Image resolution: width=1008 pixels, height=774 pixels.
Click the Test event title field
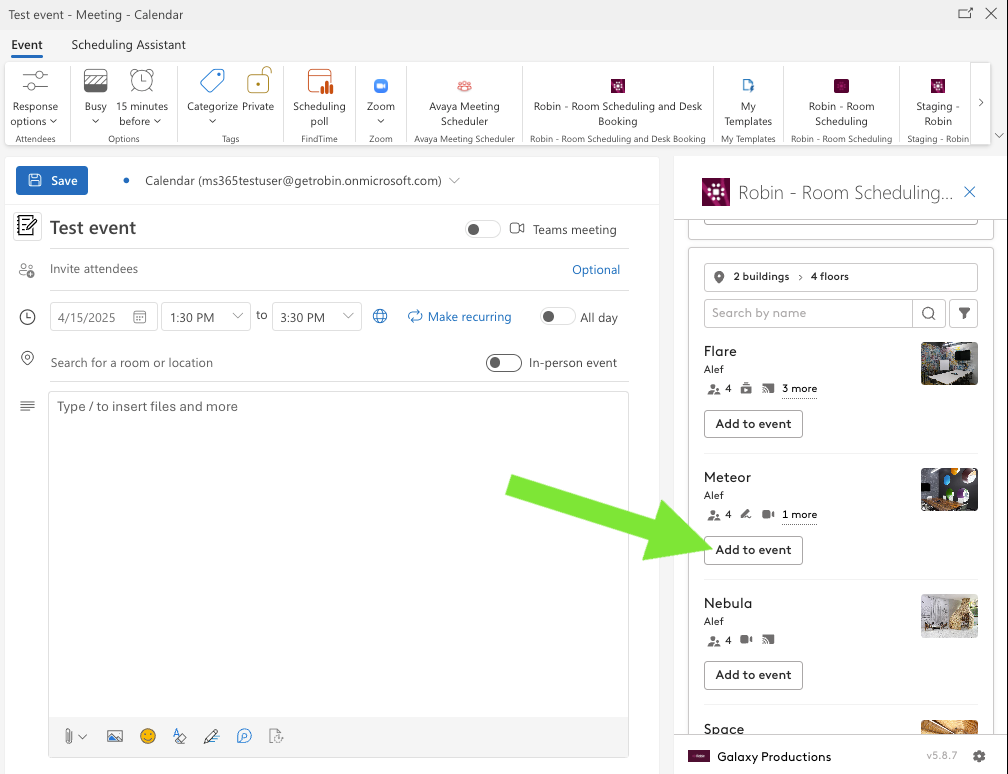point(254,228)
